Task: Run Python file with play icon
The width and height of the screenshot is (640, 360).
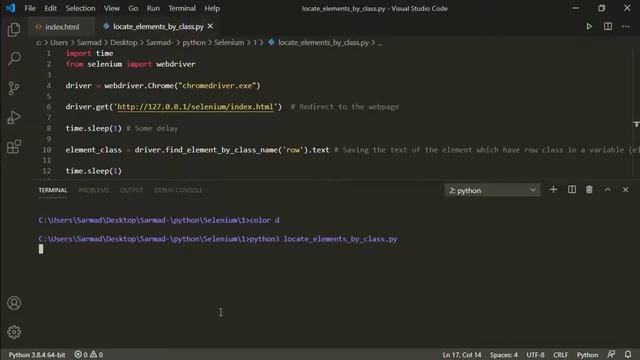Action: [x=589, y=27]
